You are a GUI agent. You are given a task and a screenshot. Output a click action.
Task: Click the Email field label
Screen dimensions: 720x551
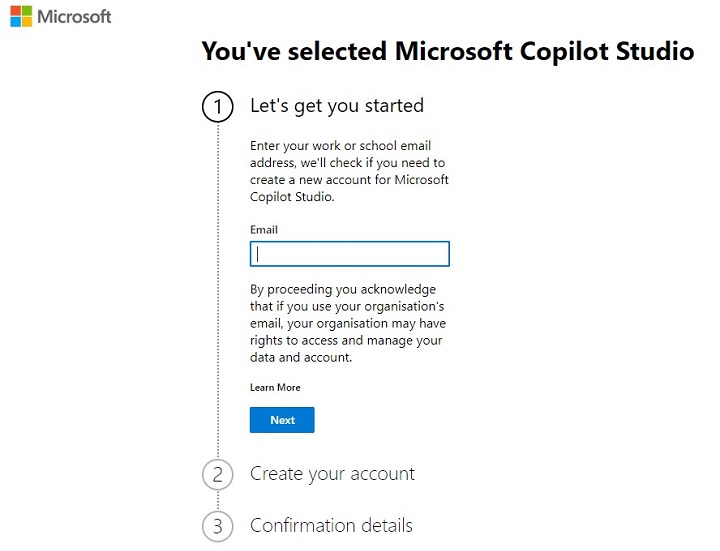[264, 230]
